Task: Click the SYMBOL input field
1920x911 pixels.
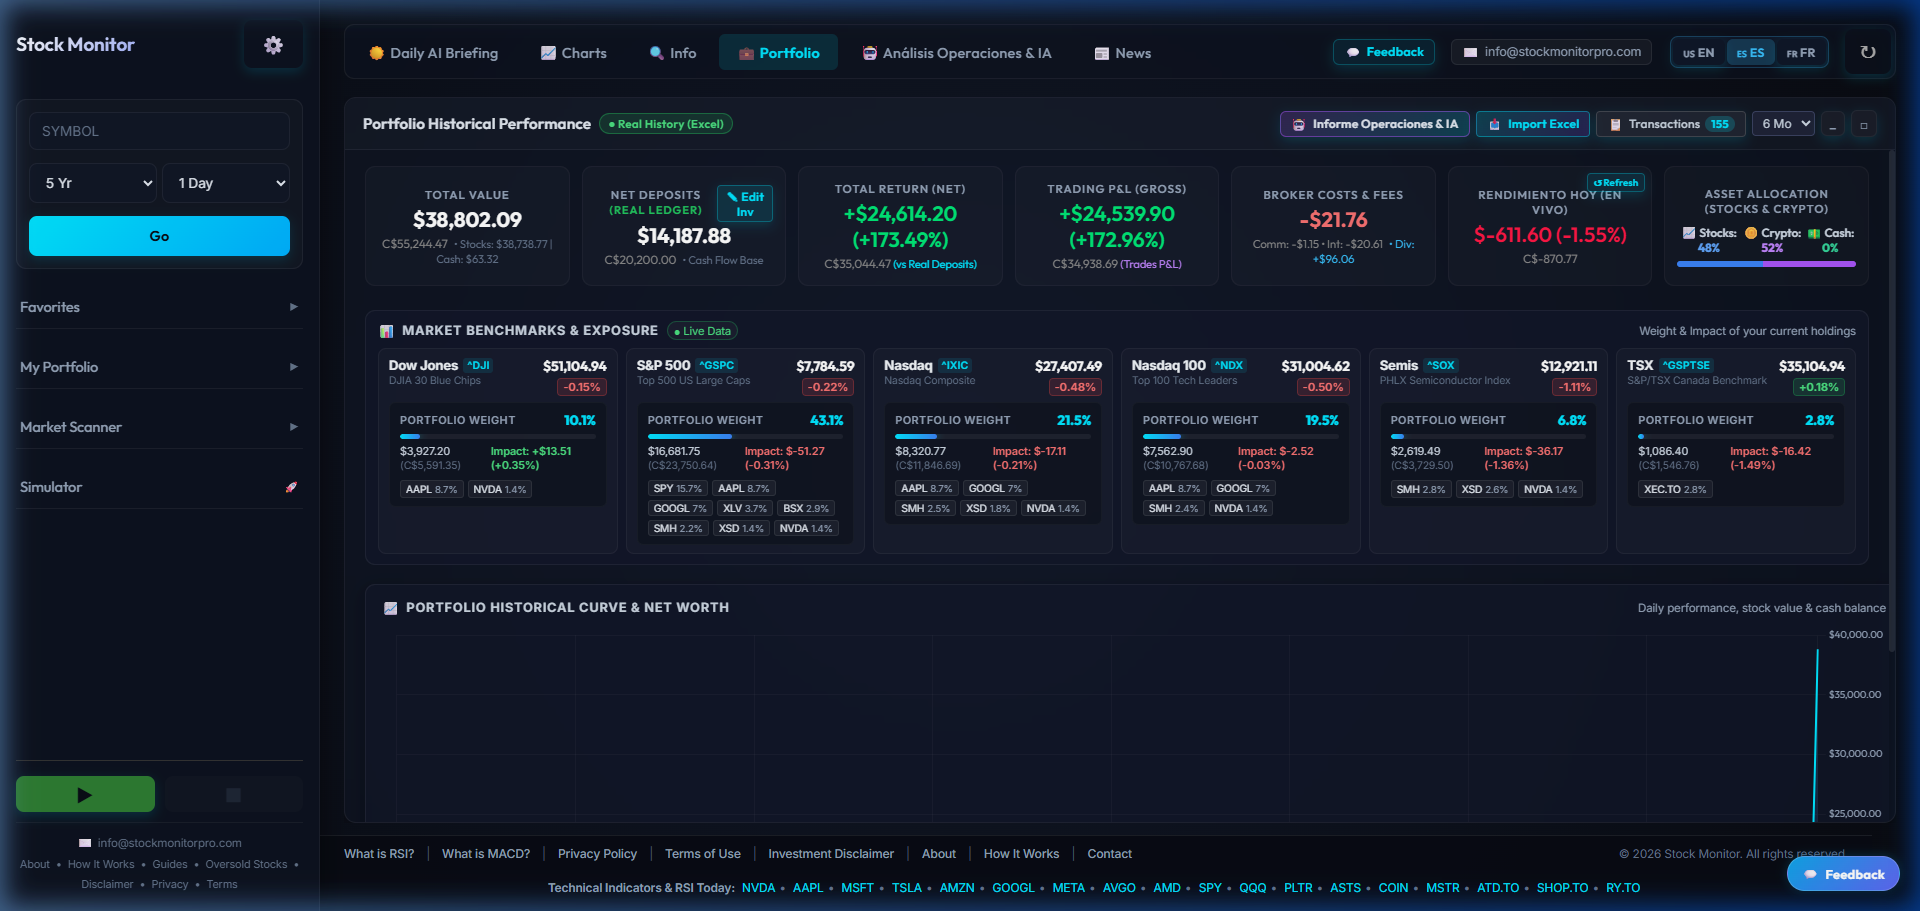Action: click(159, 131)
